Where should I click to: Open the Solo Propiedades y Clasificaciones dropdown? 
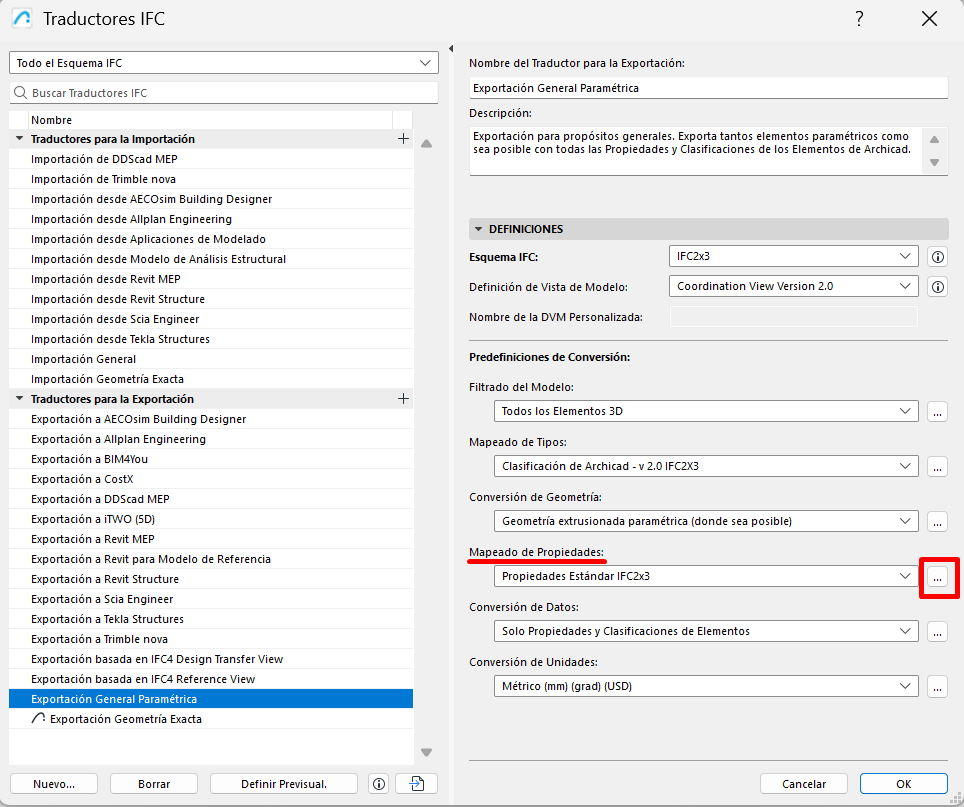(x=706, y=631)
